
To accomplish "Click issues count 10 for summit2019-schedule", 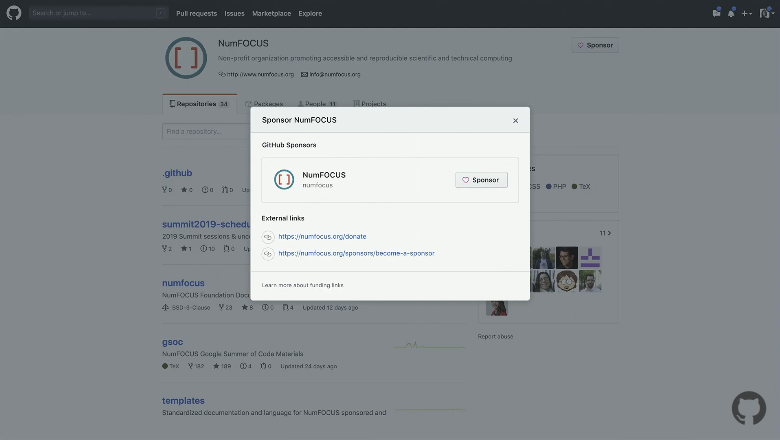I will 207,249.
